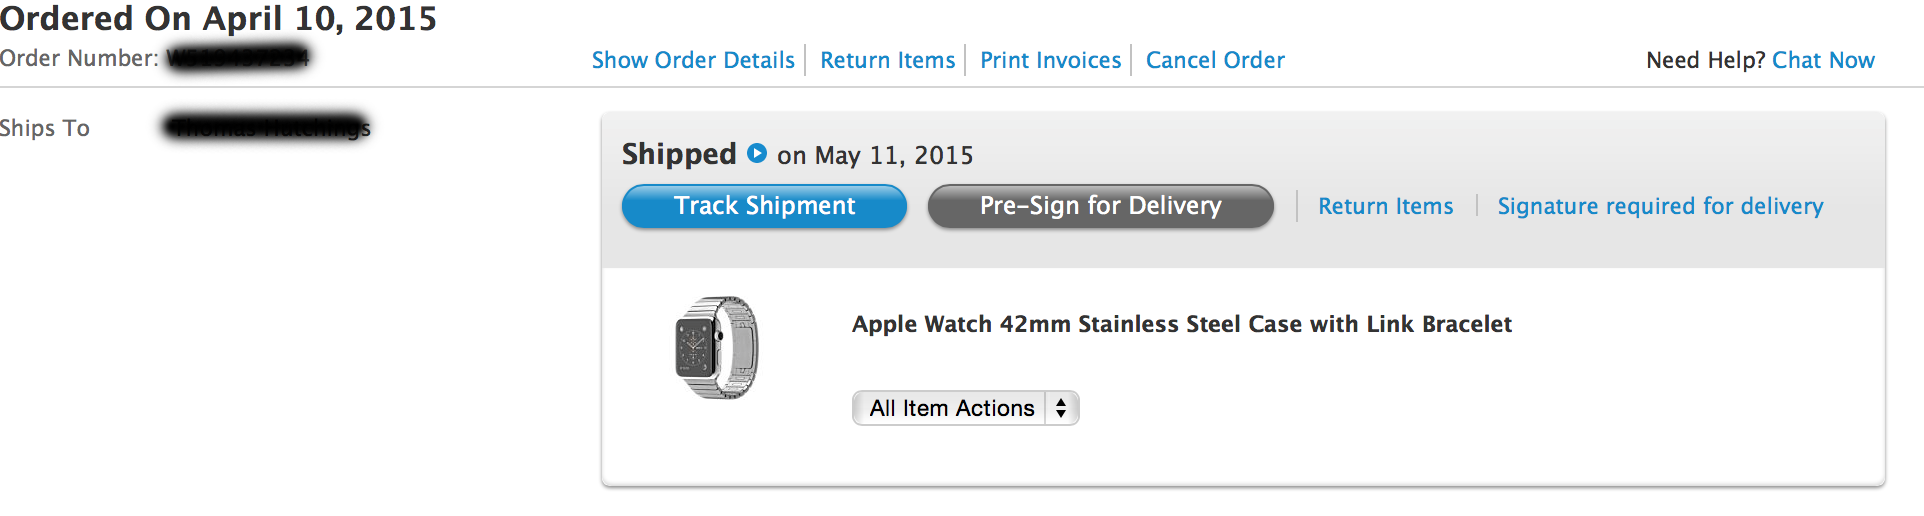The width and height of the screenshot is (1924, 516).
Task: Click Return Items inside the Shipped panel
Action: tap(1385, 206)
